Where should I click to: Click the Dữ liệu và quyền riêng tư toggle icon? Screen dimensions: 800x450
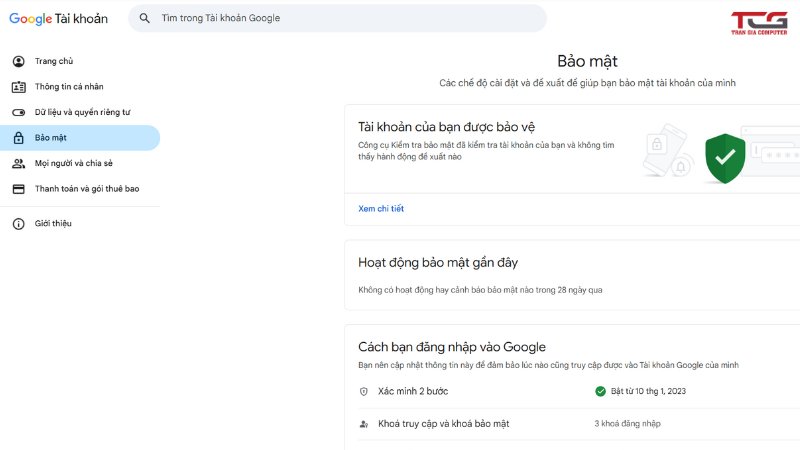(18, 112)
